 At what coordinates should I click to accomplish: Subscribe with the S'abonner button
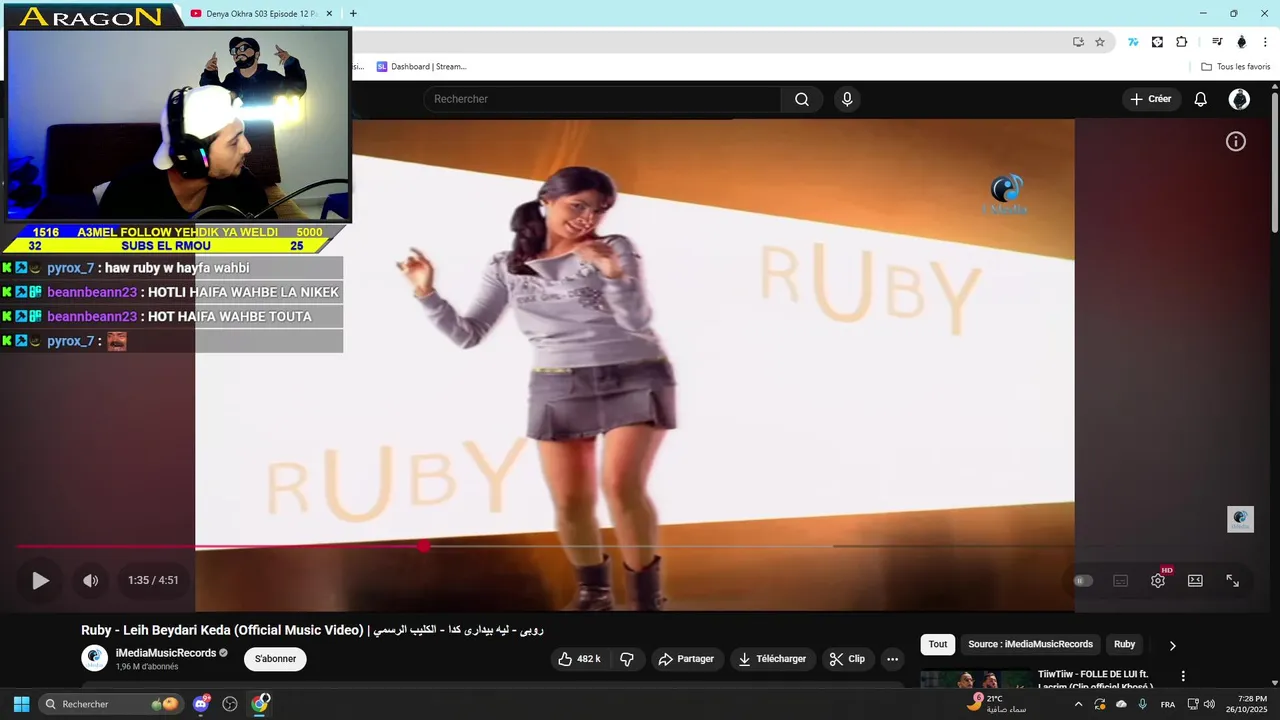(275, 659)
